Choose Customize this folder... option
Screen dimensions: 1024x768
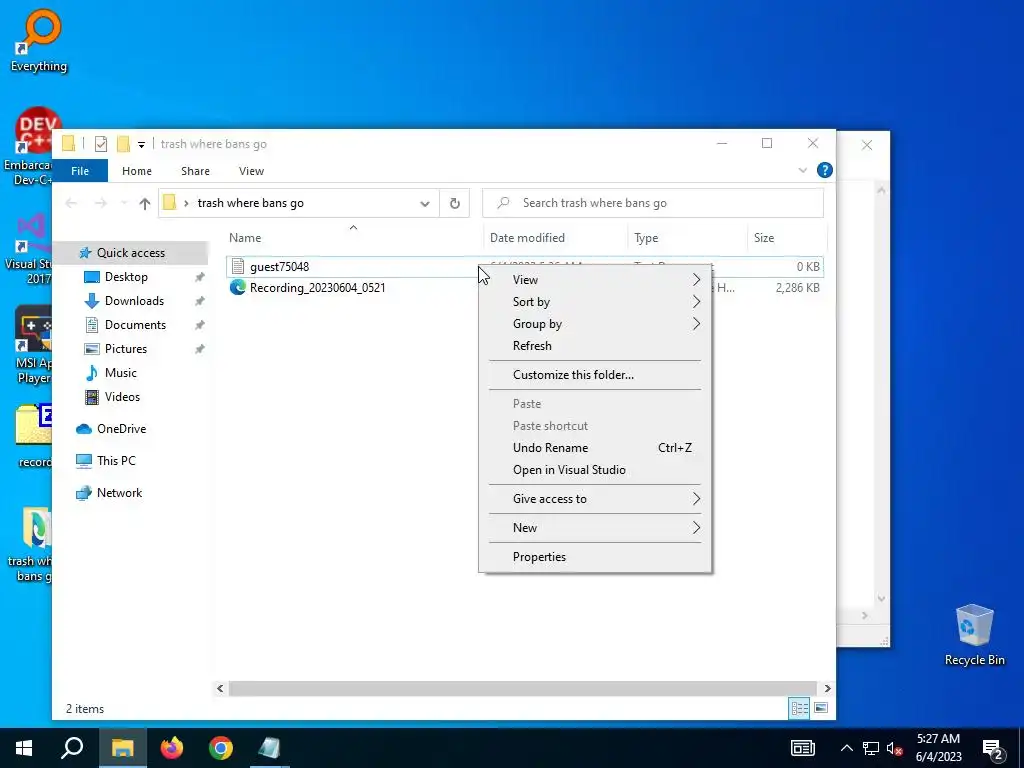[595, 375]
